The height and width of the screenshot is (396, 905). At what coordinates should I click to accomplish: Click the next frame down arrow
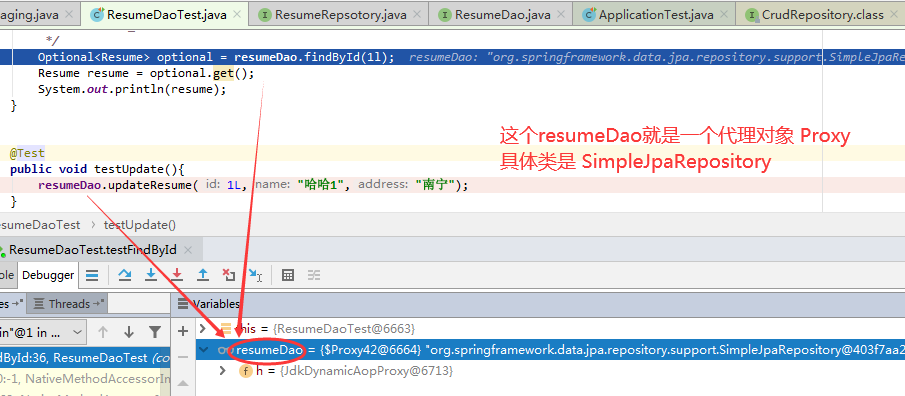(x=129, y=332)
